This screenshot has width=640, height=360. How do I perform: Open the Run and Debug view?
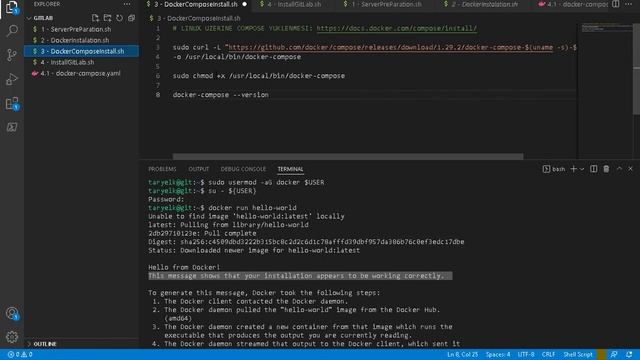(x=12, y=79)
